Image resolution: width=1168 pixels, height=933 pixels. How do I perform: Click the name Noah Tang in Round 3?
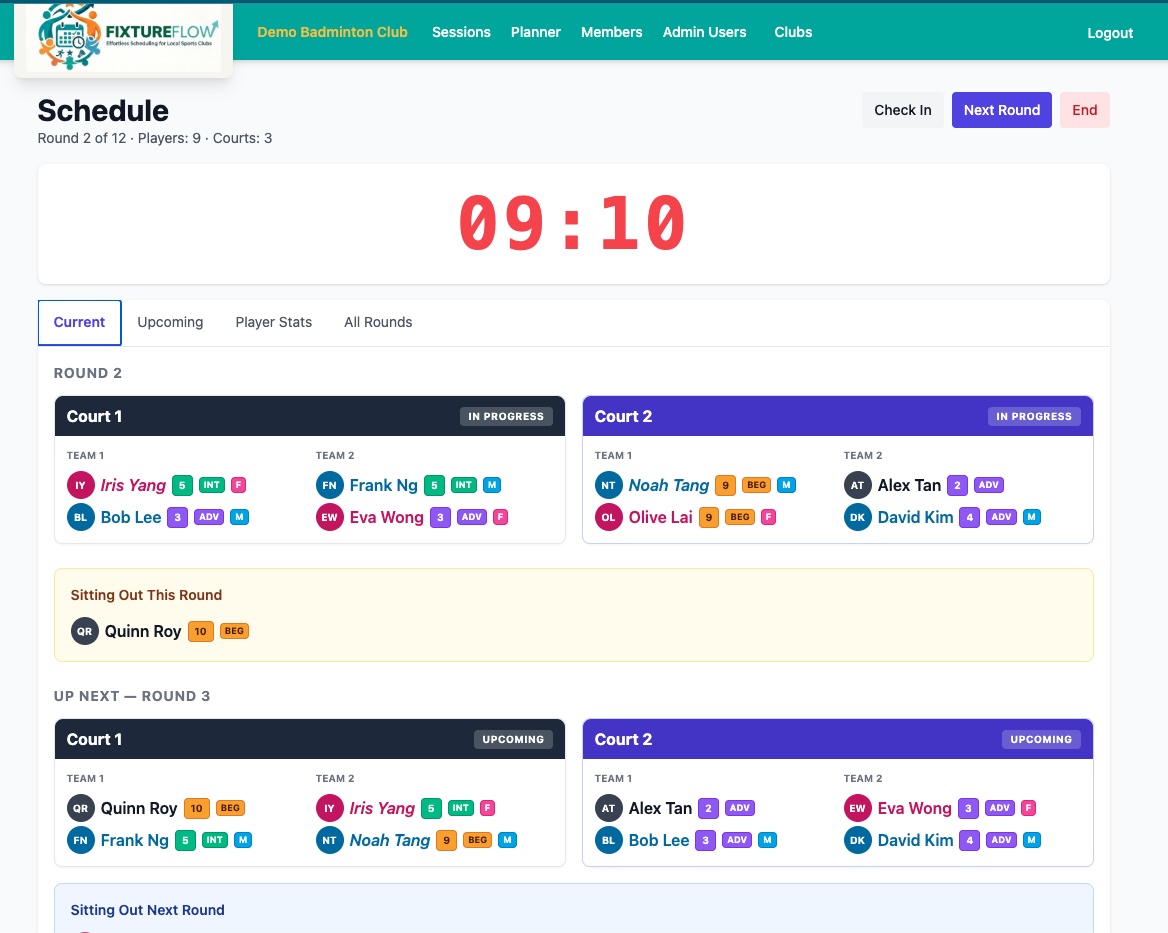tap(390, 840)
